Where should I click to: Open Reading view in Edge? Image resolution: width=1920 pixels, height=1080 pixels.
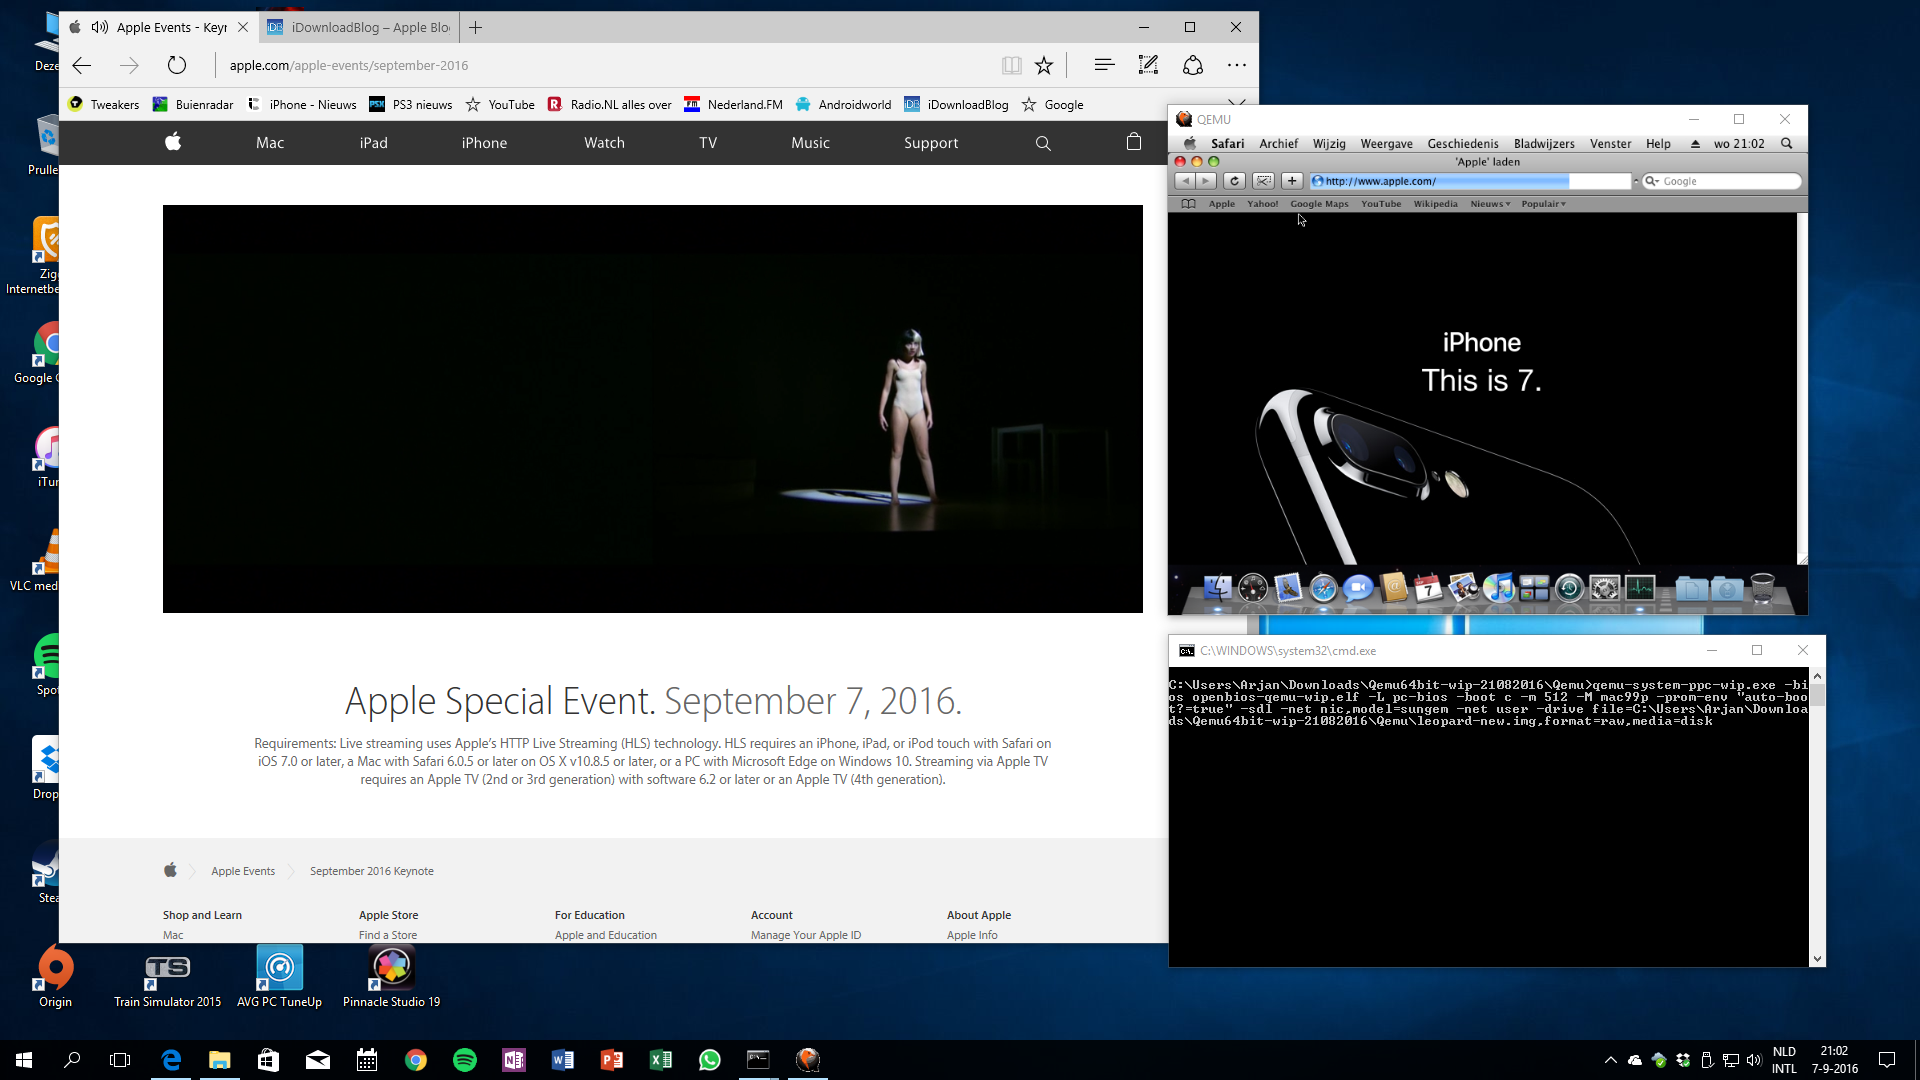(x=1011, y=65)
